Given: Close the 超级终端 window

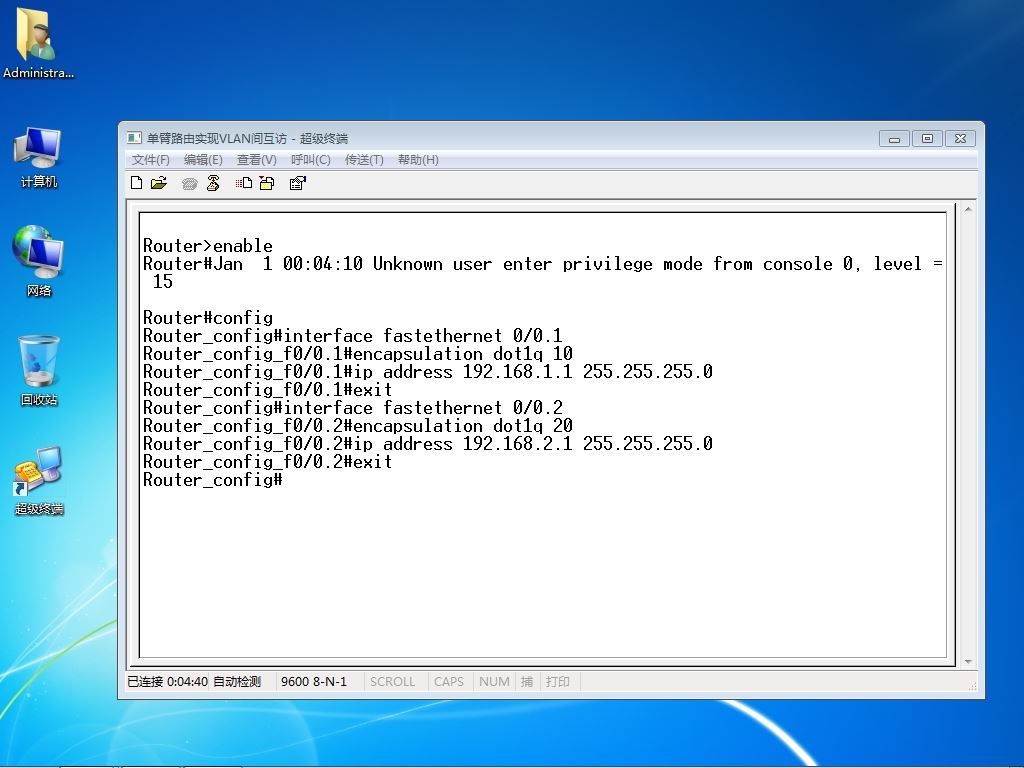Looking at the screenshot, I should [x=960, y=138].
